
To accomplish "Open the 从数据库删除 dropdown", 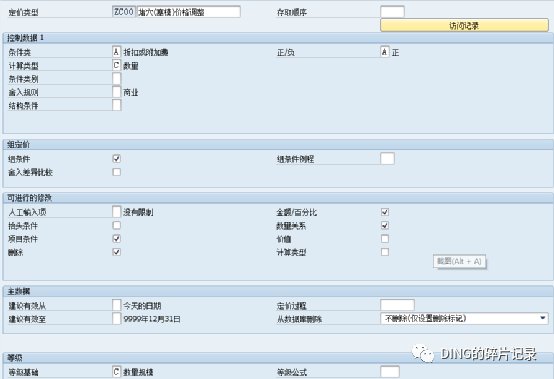I will pos(464,319).
